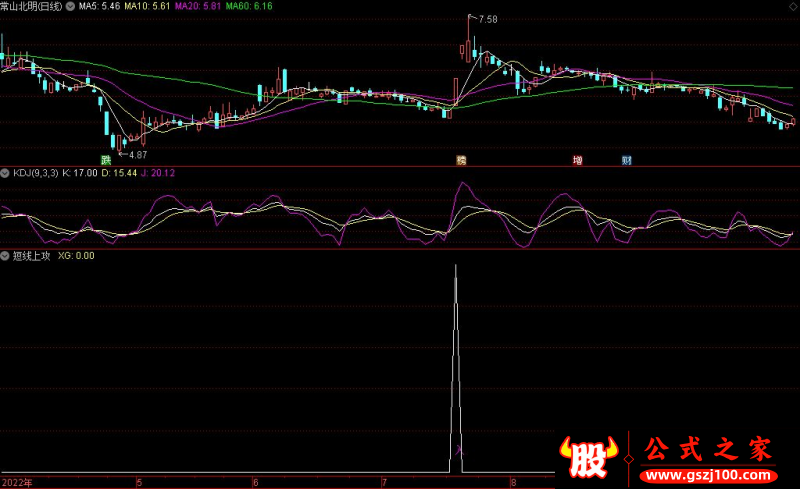
Task: Click the MA10 moving average label
Action: [x=143, y=6]
